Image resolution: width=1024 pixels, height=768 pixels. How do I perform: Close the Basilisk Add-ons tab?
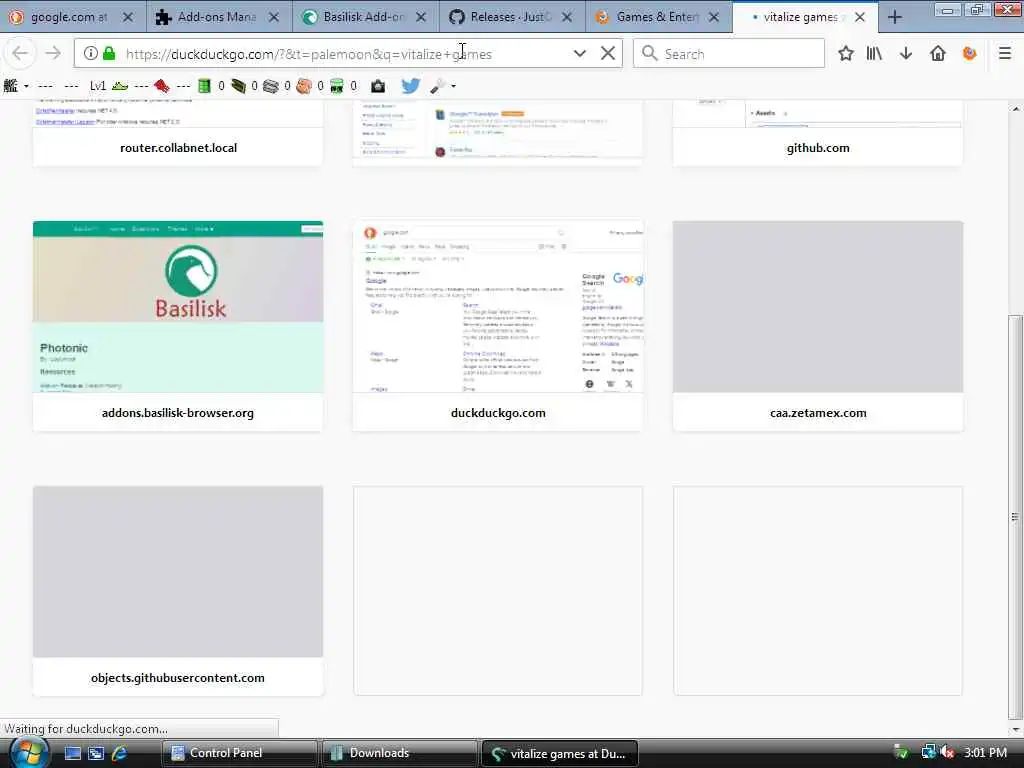pos(421,17)
